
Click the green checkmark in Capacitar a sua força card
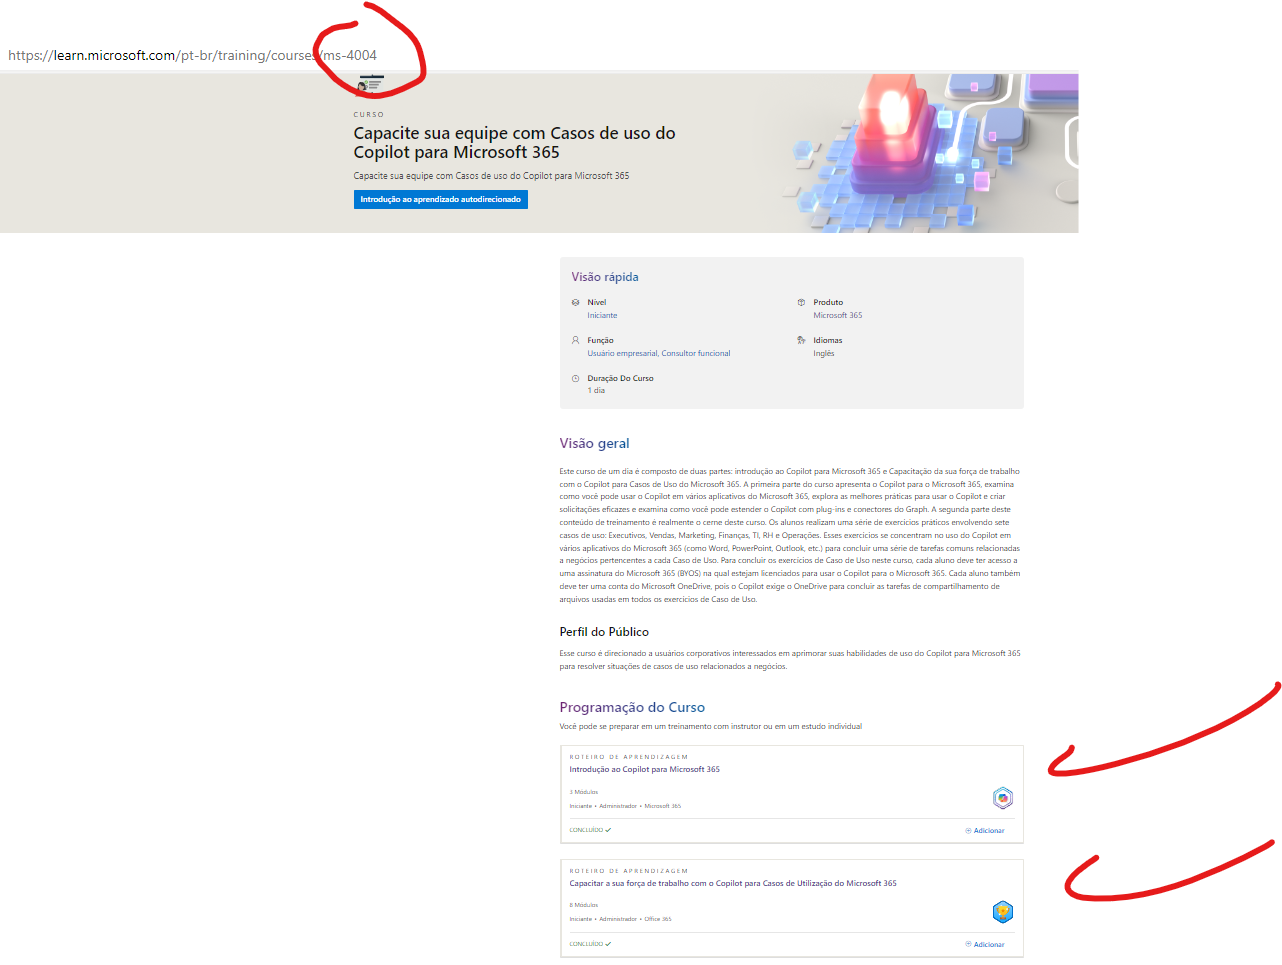click(608, 944)
